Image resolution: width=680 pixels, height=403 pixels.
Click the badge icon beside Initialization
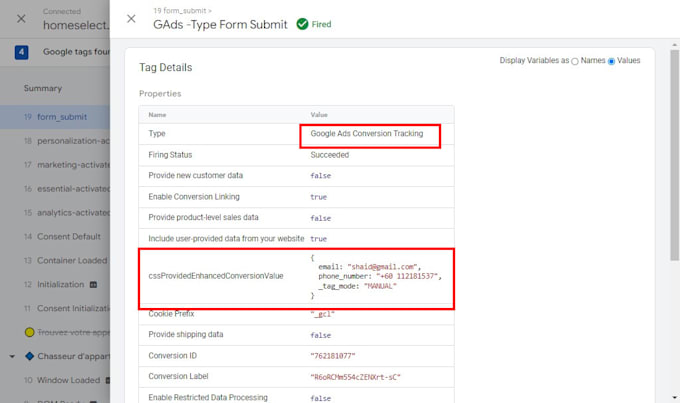(x=93, y=285)
